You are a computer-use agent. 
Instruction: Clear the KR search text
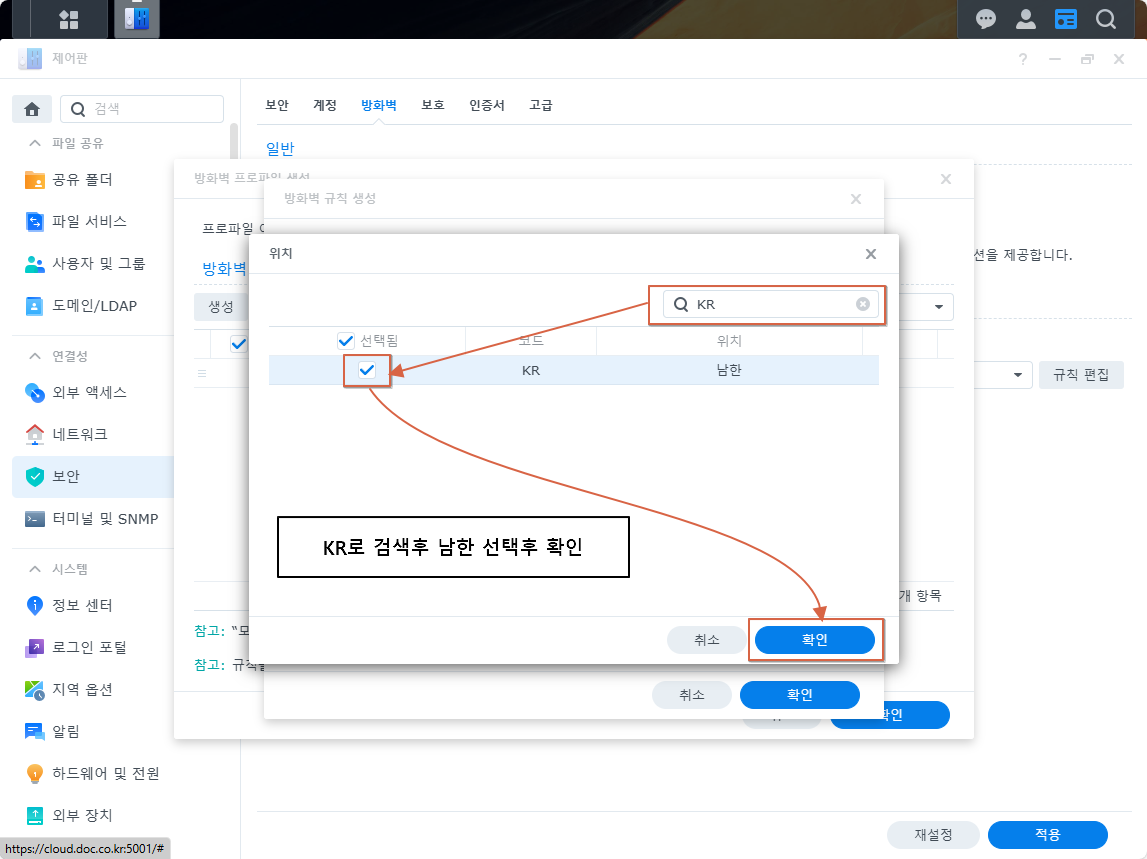862,304
